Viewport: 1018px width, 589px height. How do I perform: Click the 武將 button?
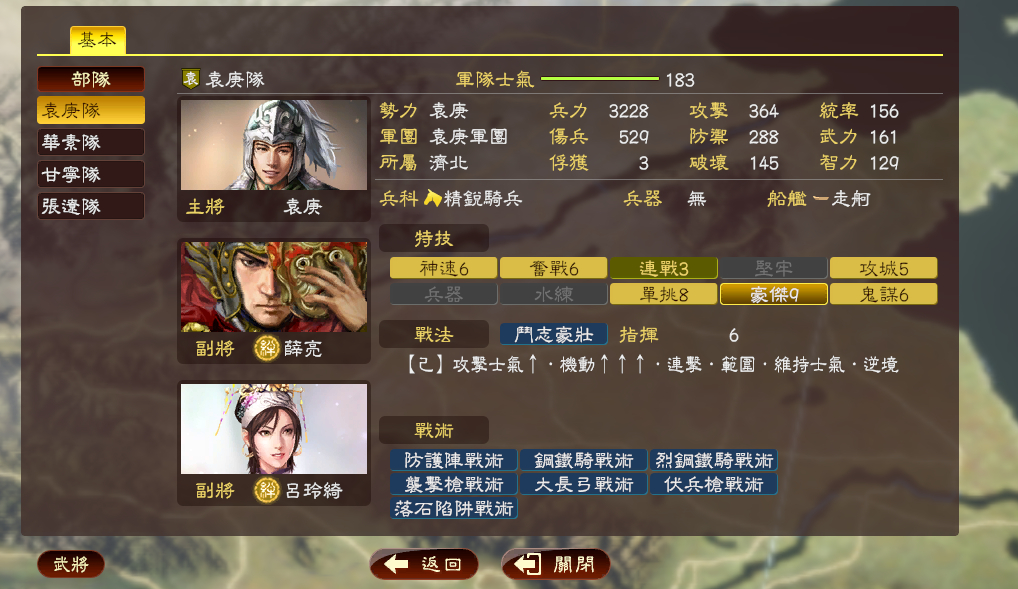point(71,564)
